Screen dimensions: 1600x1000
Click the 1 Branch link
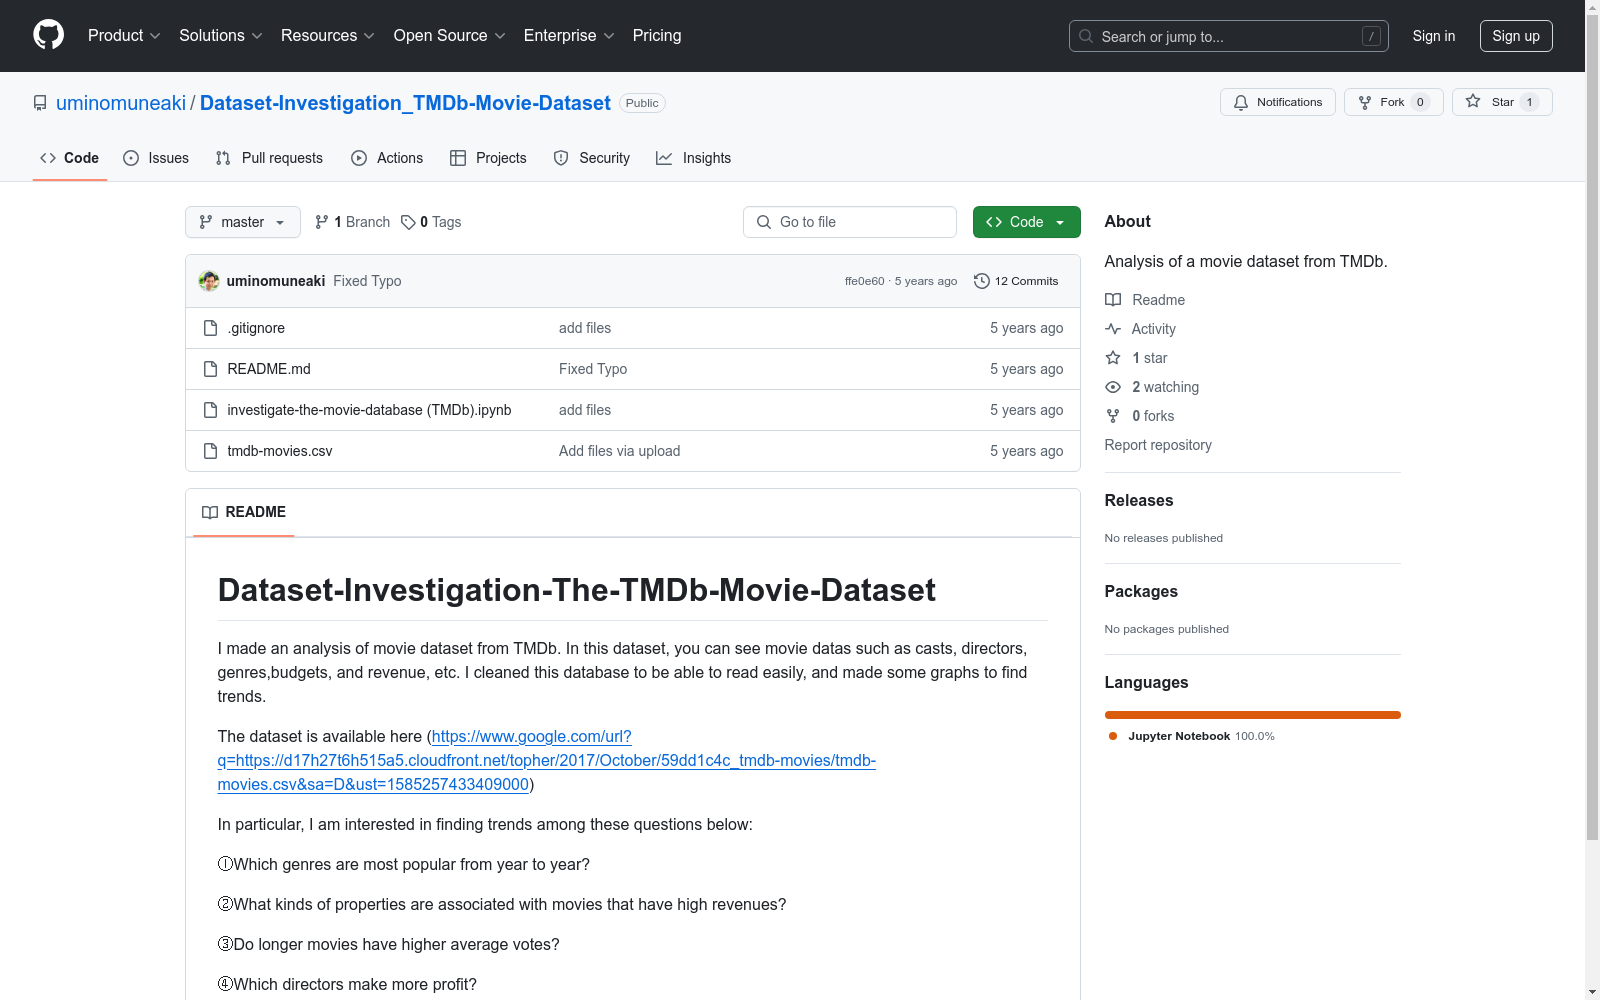(x=352, y=222)
